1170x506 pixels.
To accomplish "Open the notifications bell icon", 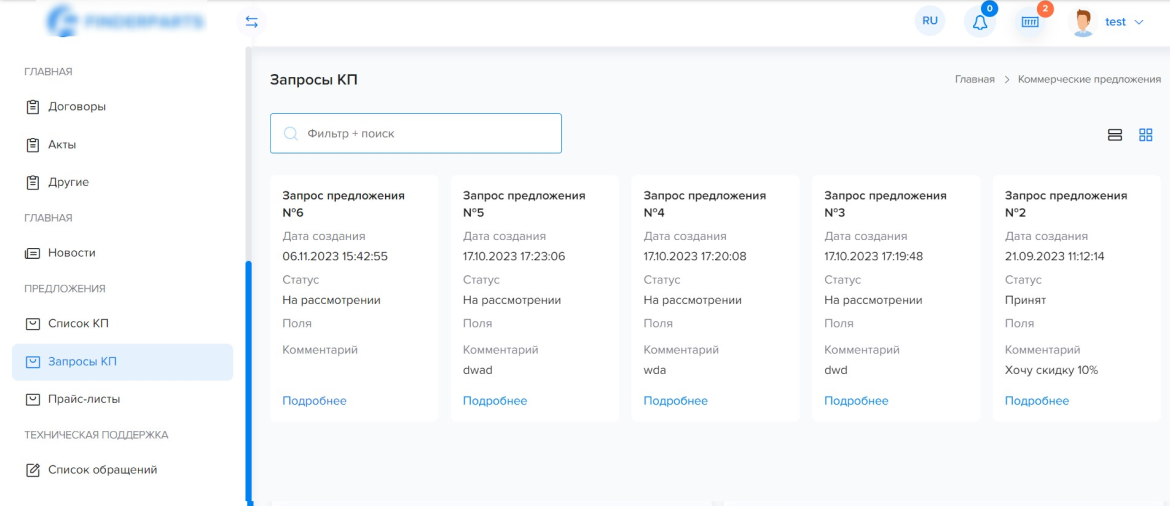I will [980, 22].
